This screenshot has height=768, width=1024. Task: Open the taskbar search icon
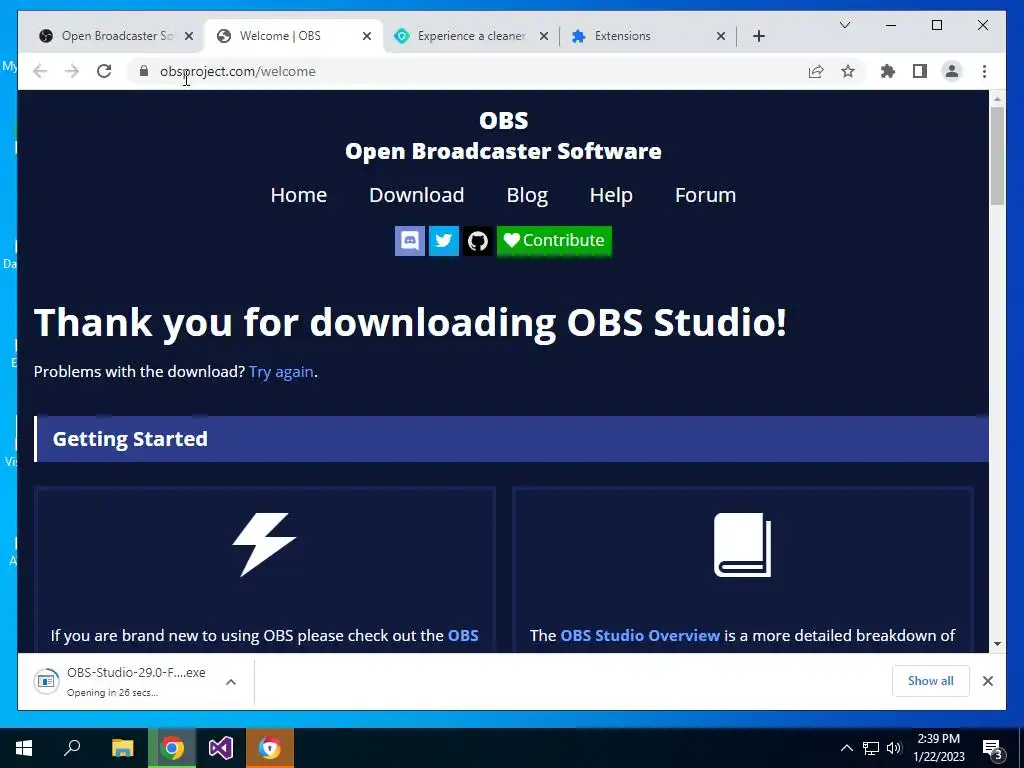tap(72, 748)
